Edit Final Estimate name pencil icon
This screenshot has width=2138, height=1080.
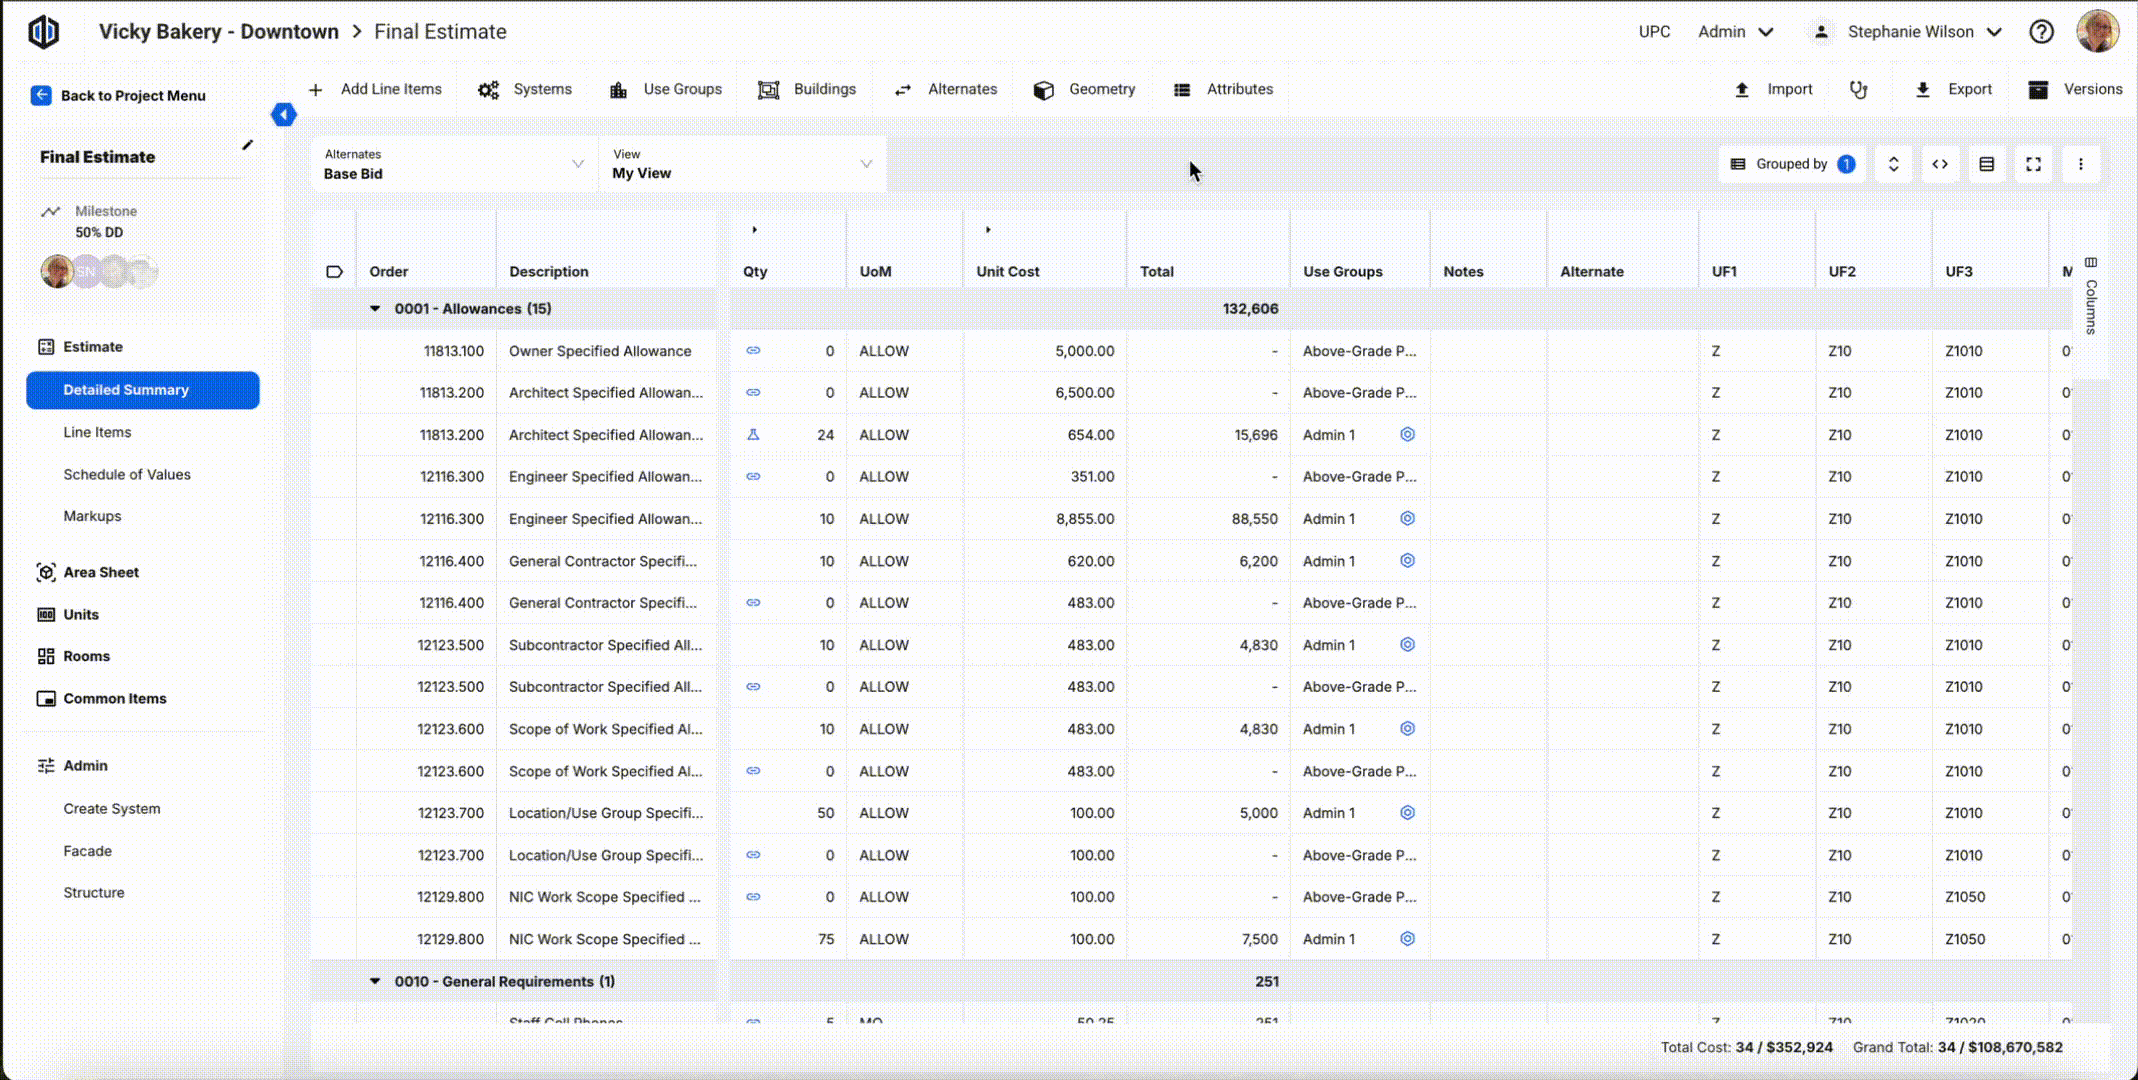pos(247,146)
